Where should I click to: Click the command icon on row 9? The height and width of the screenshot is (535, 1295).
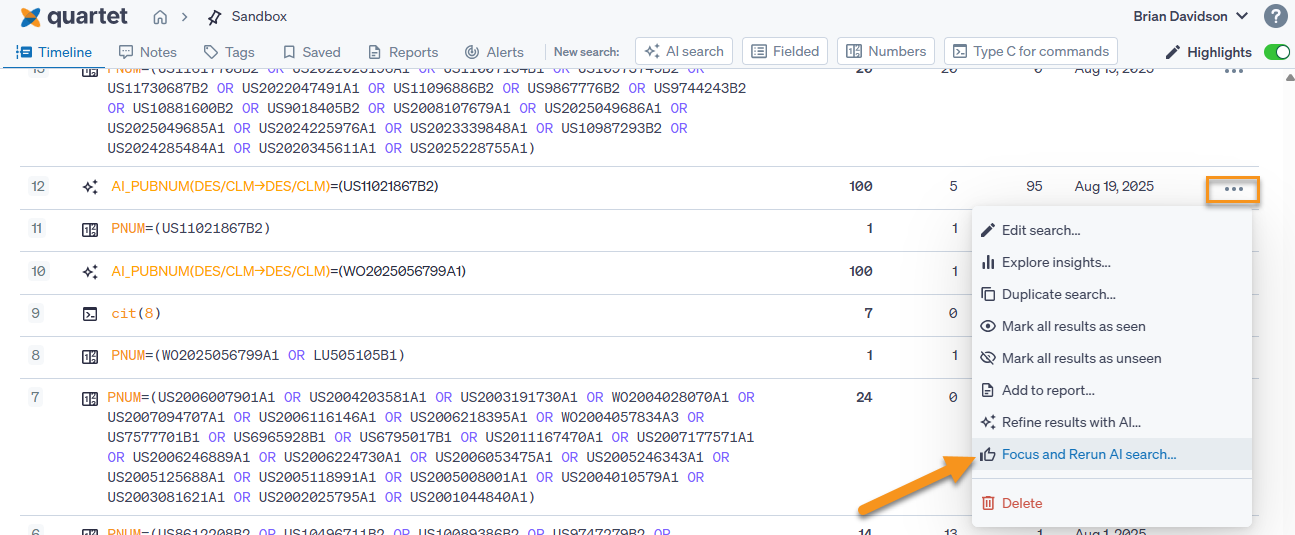coord(90,314)
